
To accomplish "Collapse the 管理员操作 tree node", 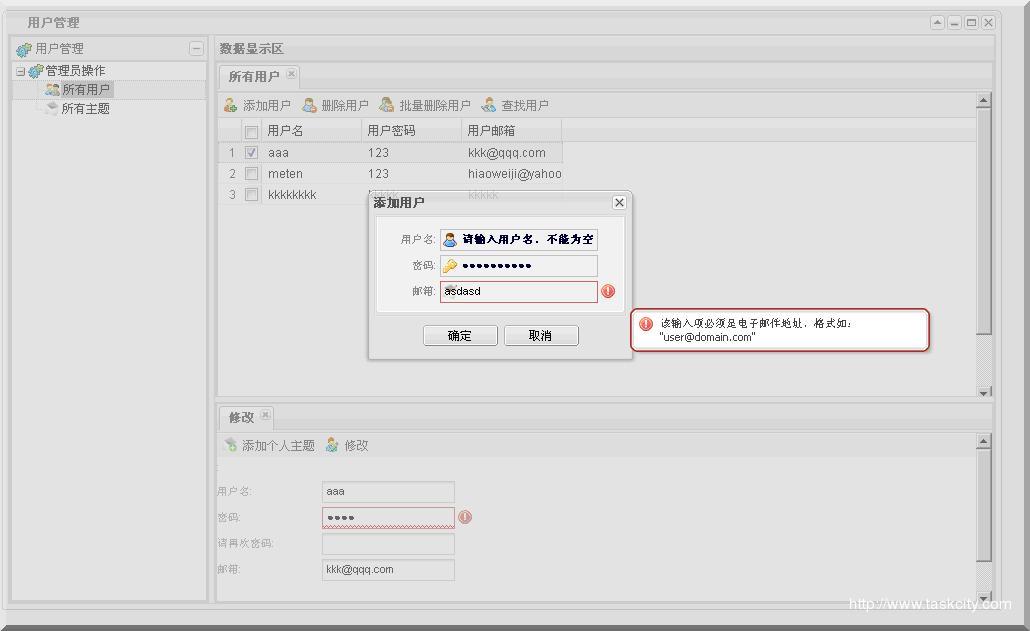I will [20, 71].
